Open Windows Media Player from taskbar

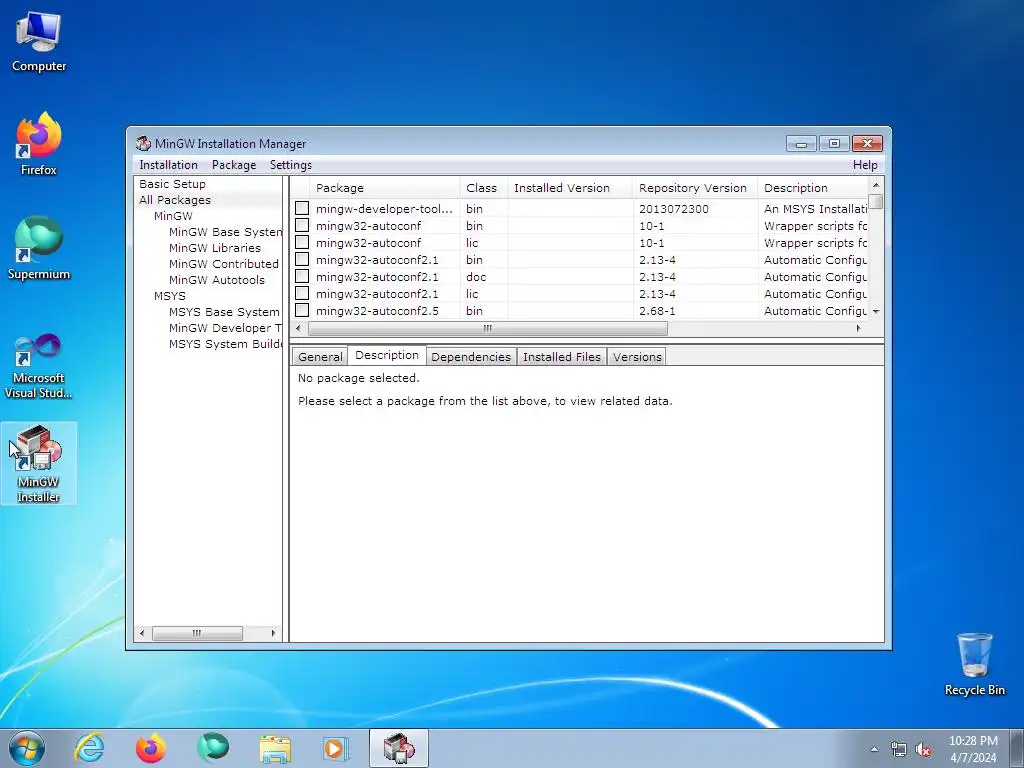[337, 748]
